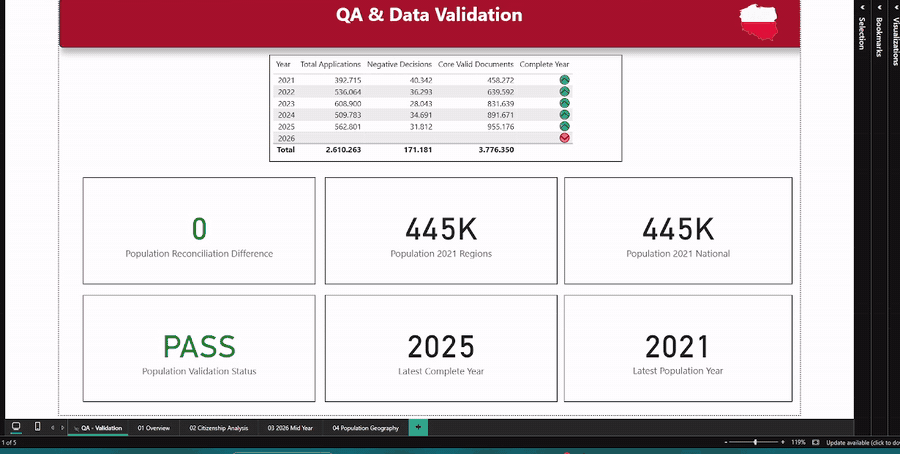Sort table by Total Applications header
900x454 pixels.
coord(331,64)
